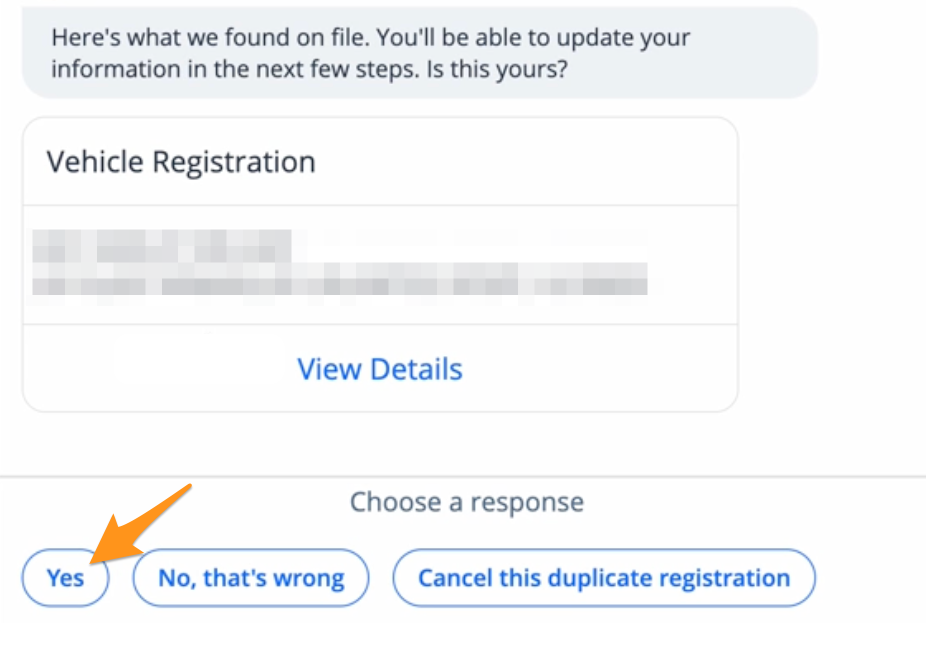Confirm the registration by pressing Yes
This screenshot has width=926, height=664.
click(x=65, y=578)
